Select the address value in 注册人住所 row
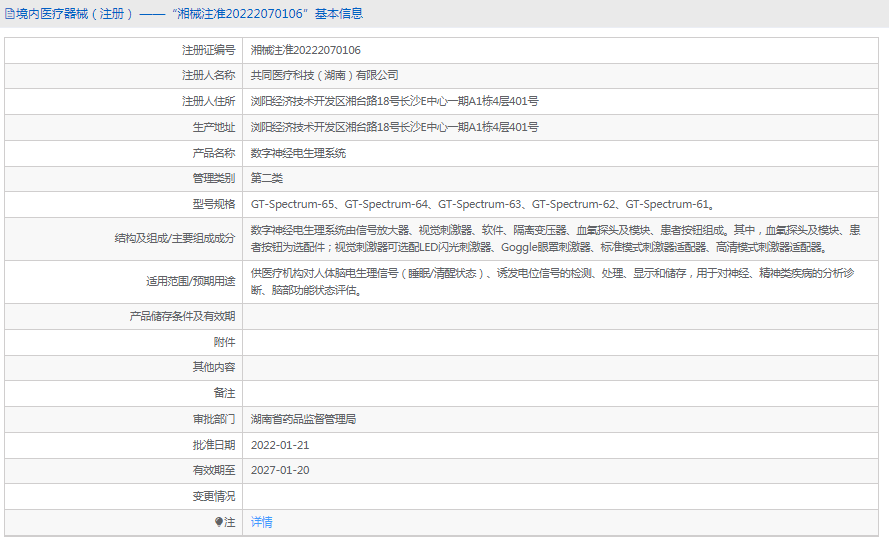Image resolution: width=889 pixels, height=545 pixels. tap(395, 102)
